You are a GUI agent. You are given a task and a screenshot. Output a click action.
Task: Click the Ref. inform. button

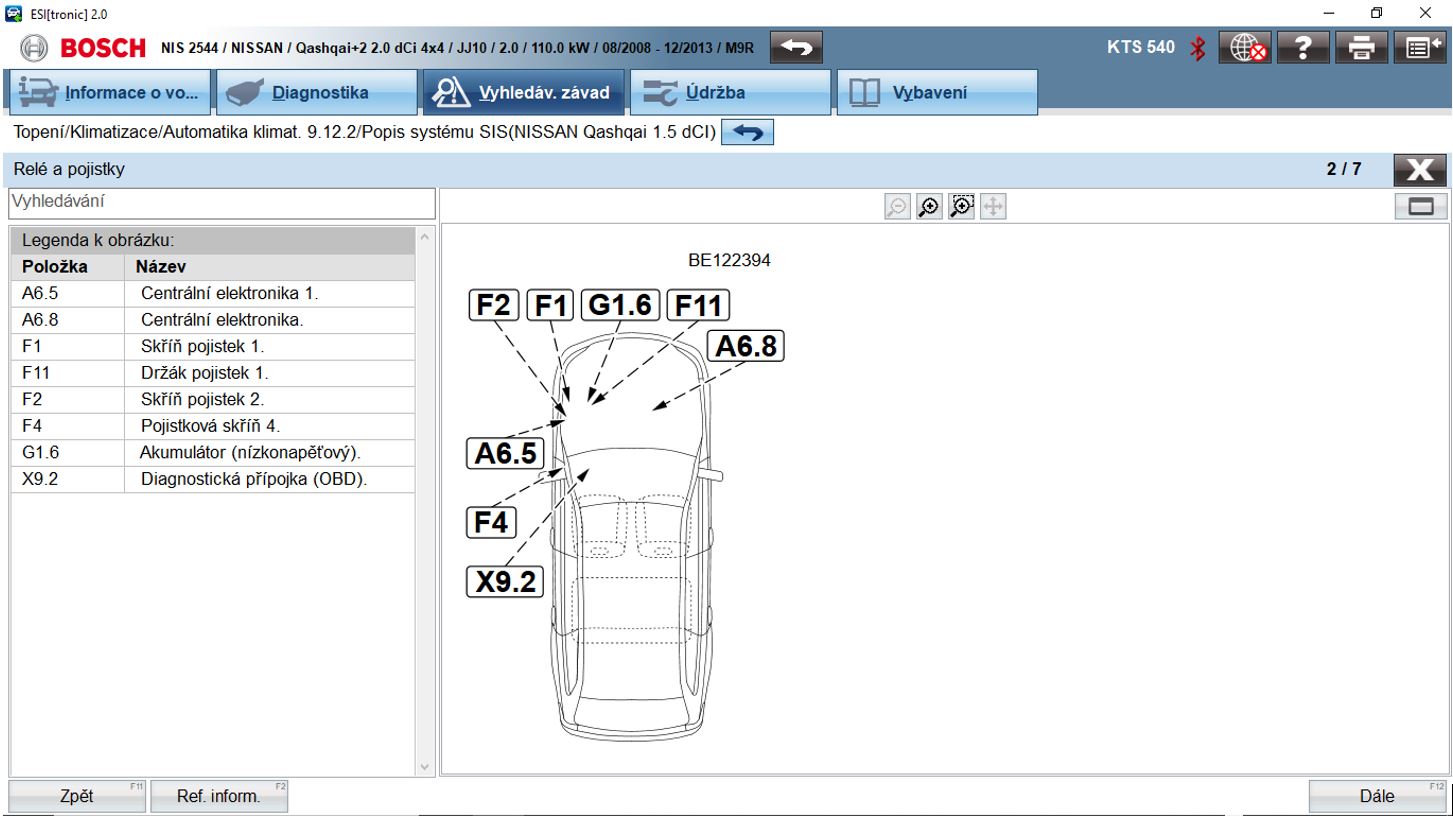(x=219, y=796)
